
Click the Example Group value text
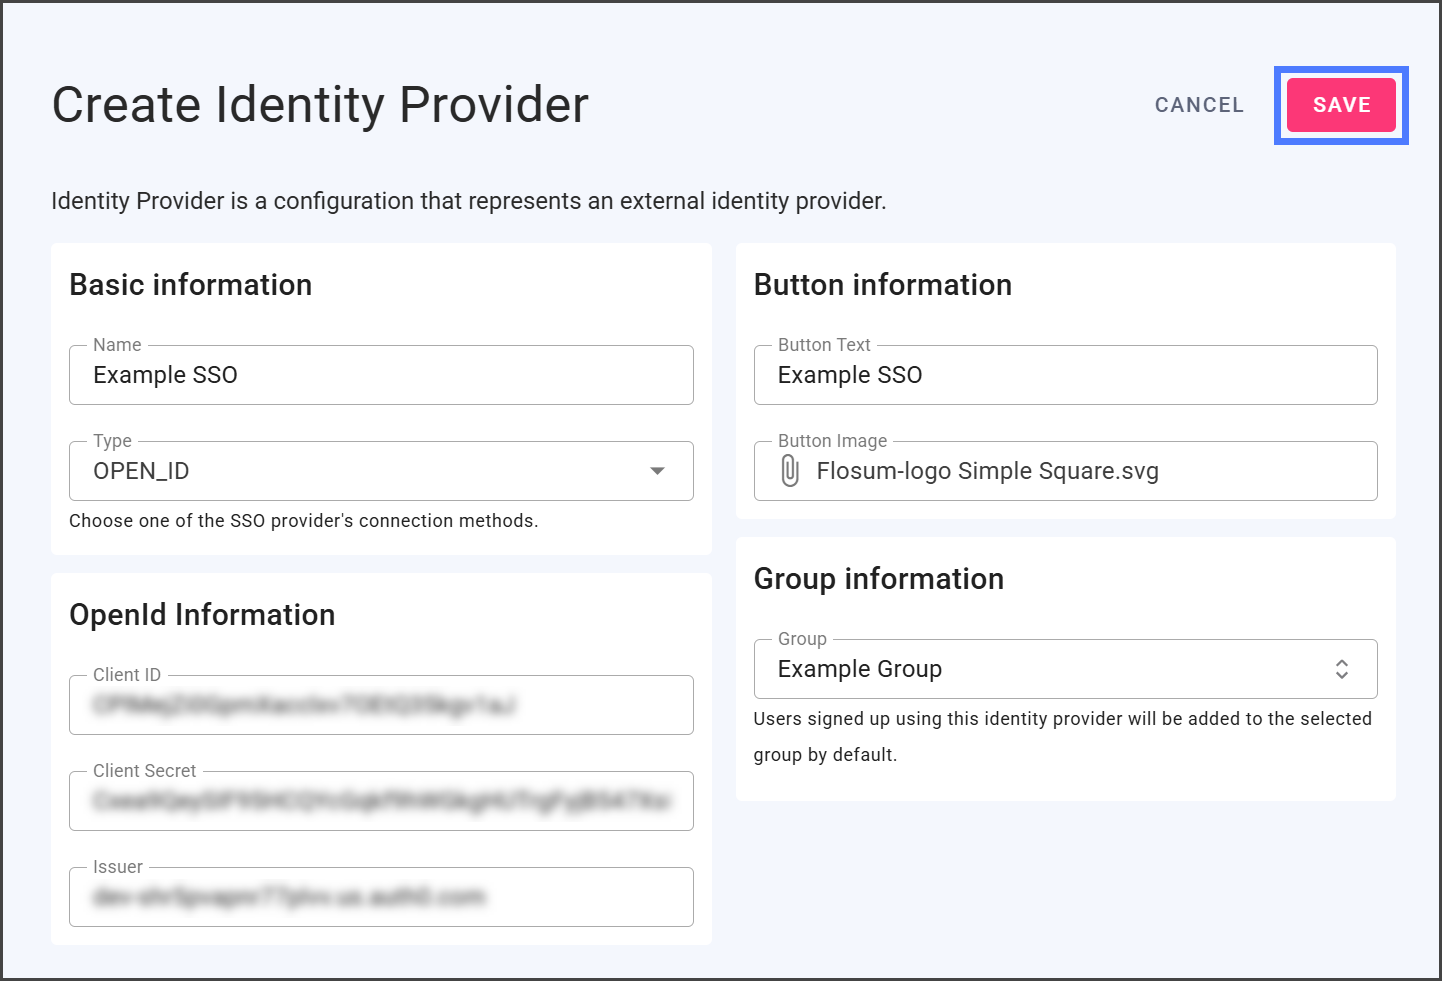(859, 669)
